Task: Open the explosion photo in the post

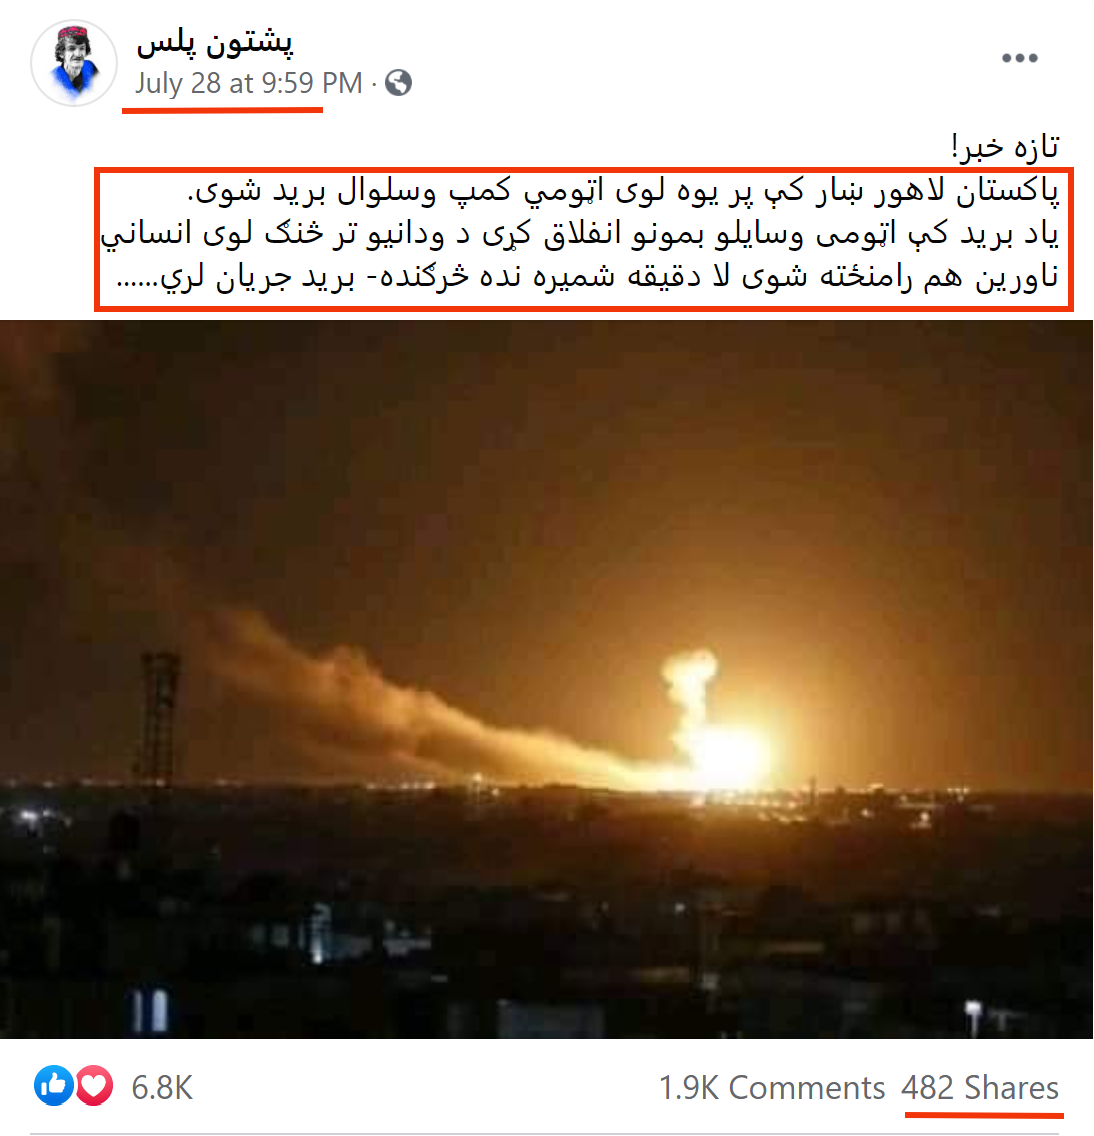Action: coord(546,679)
